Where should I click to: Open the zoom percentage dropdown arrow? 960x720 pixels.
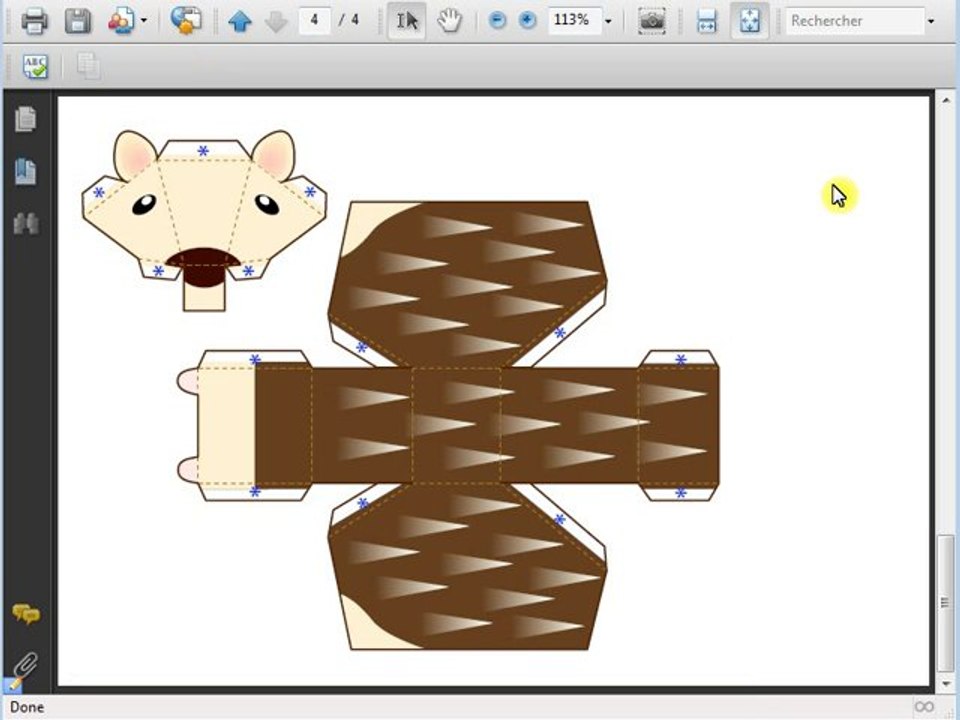(x=608, y=20)
